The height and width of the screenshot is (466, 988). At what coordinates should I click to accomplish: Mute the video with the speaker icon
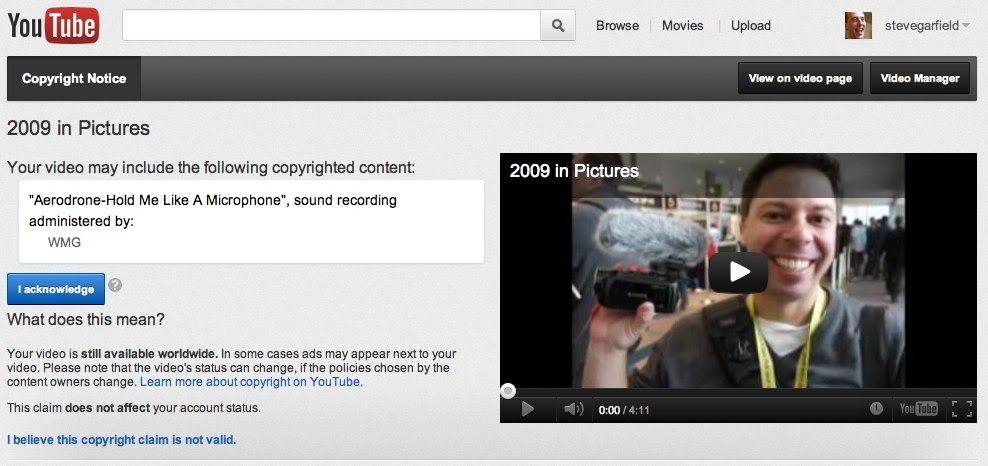(573, 409)
